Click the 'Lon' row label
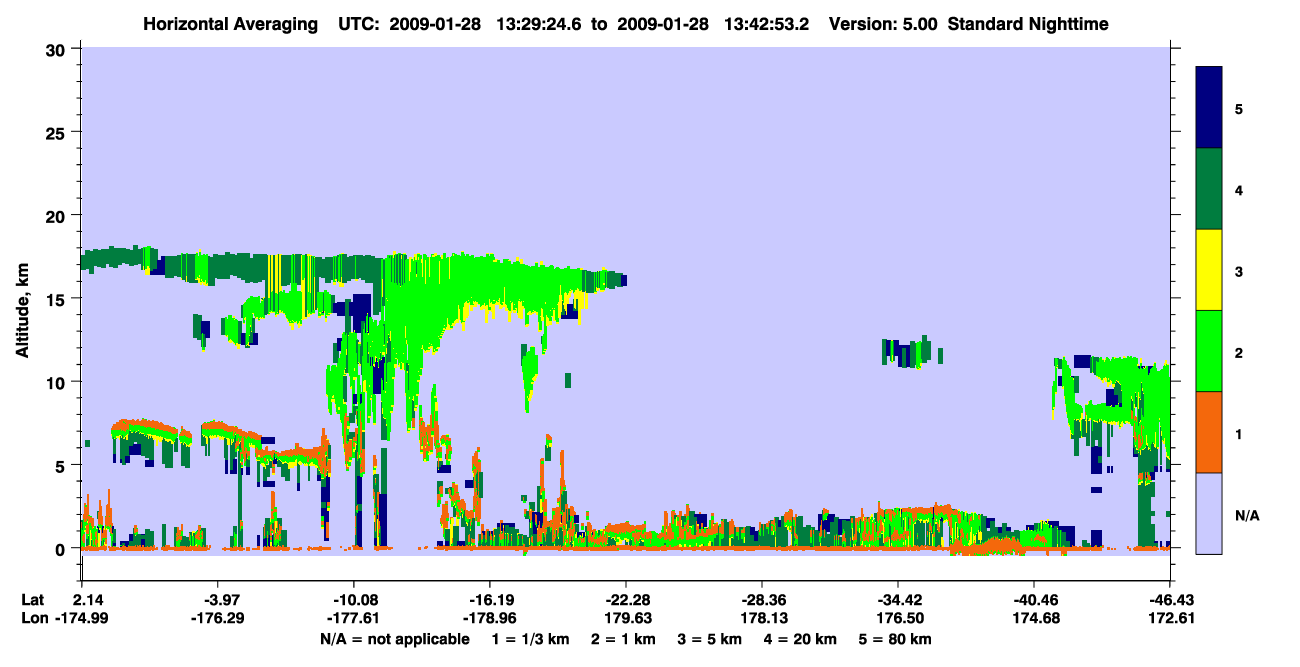1300x667 pixels. (33, 618)
